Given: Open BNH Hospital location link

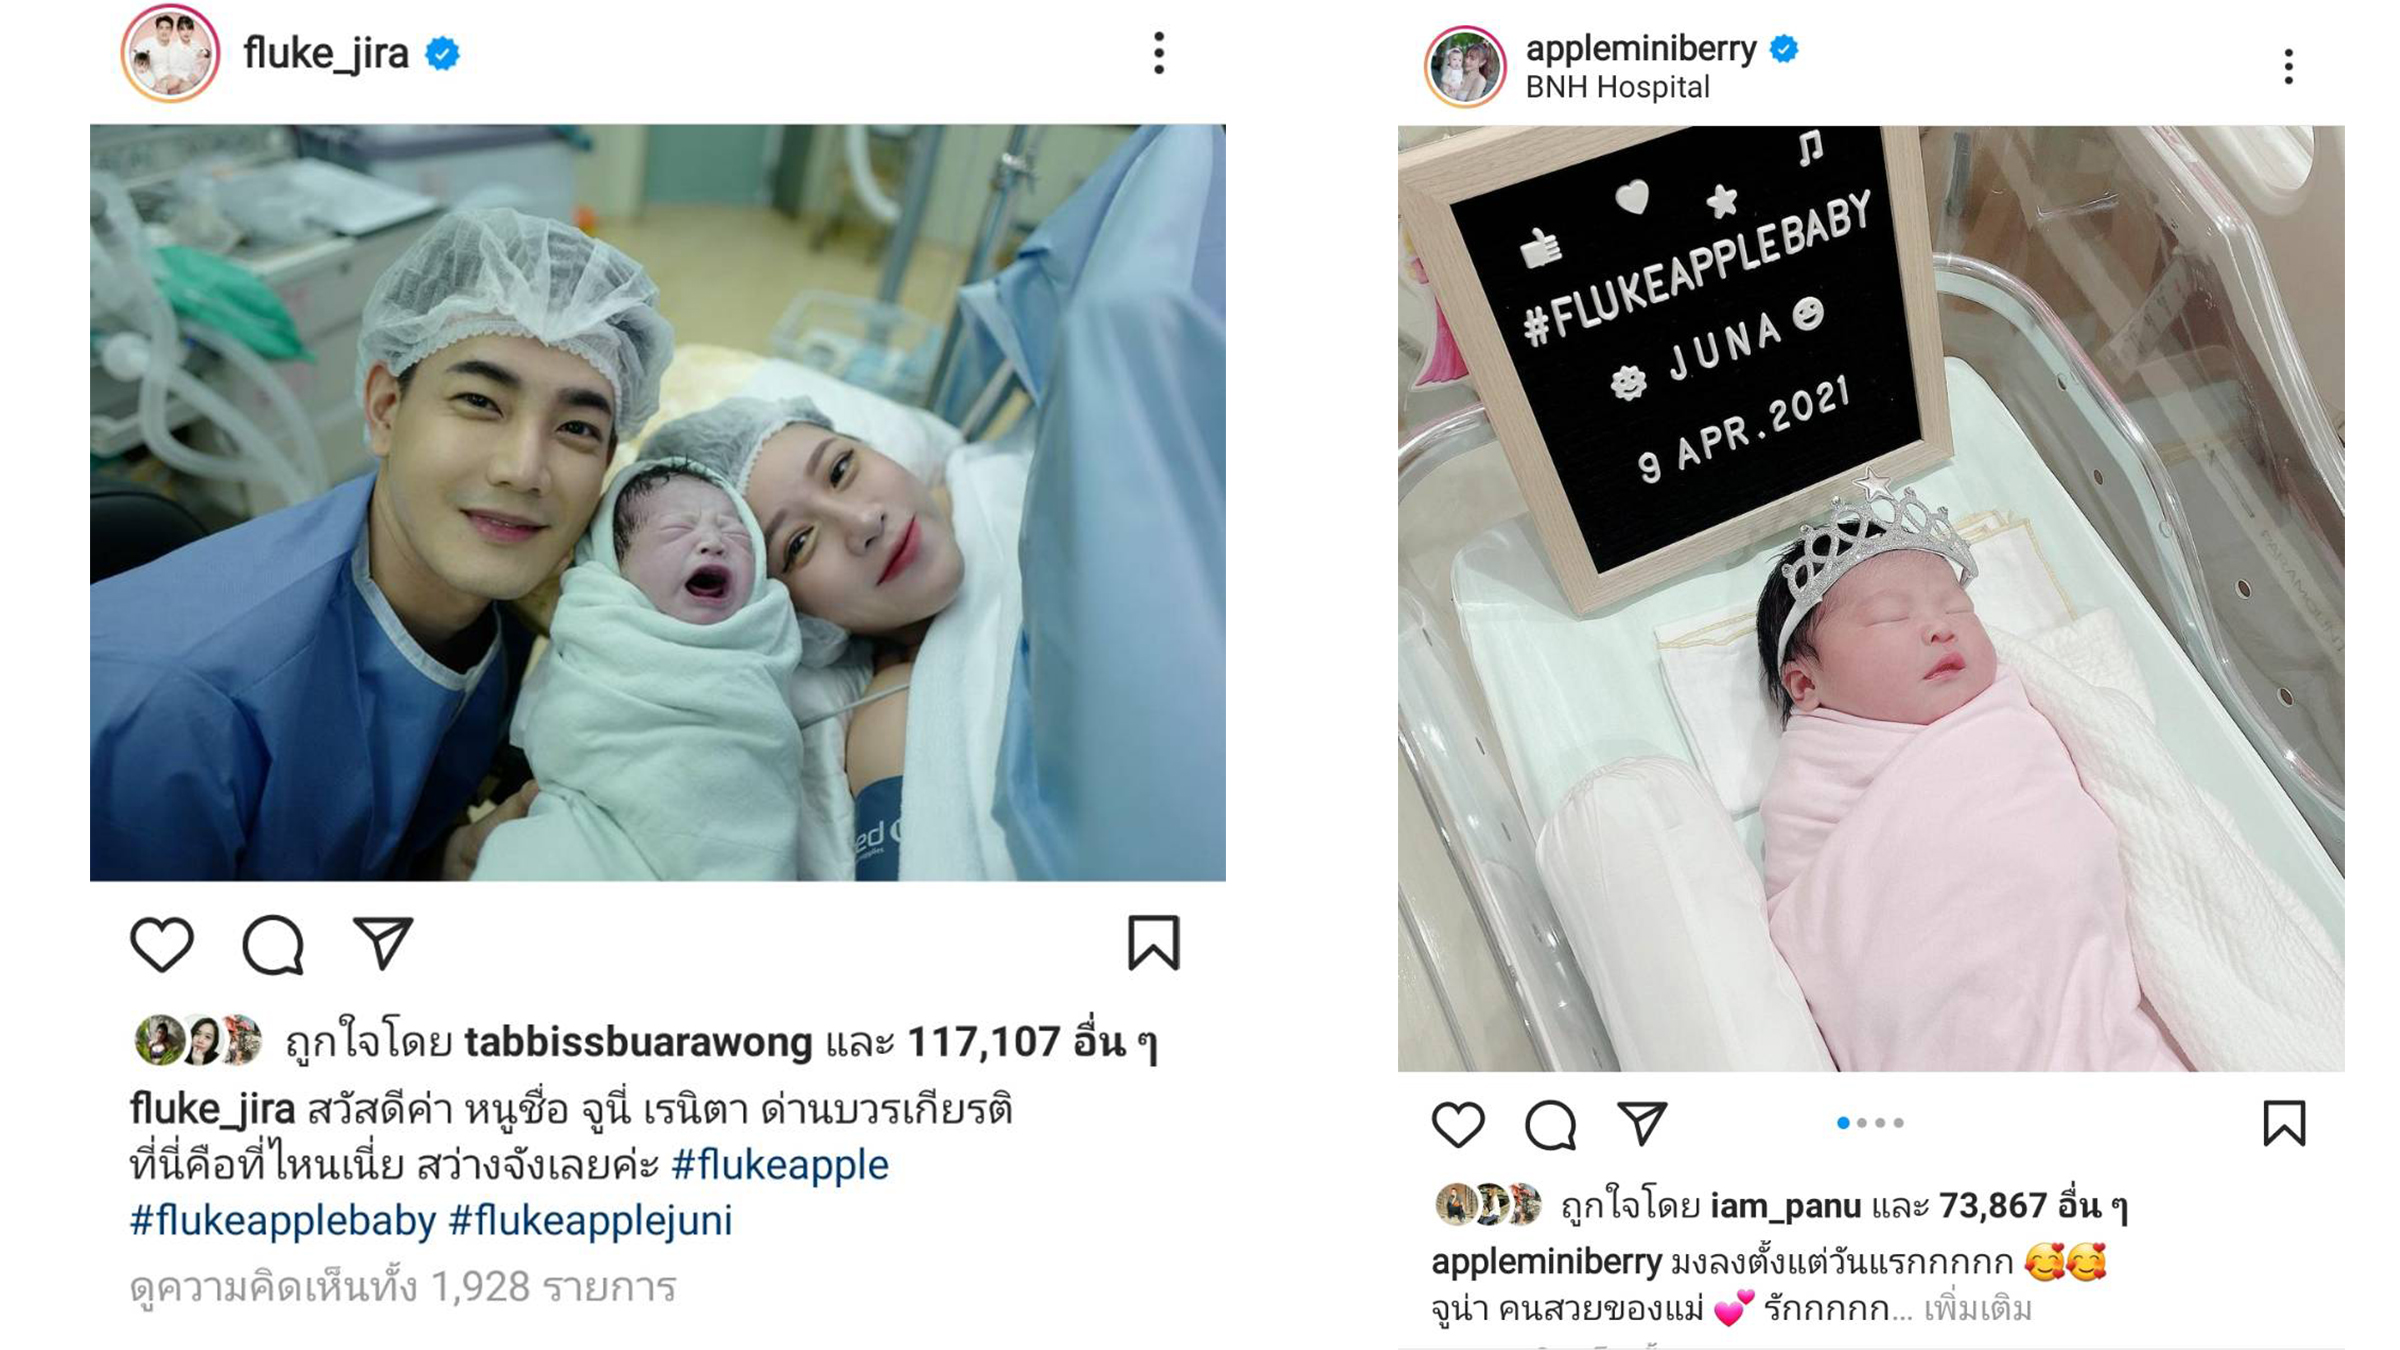Looking at the screenshot, I should click(x=1617, y=88).
